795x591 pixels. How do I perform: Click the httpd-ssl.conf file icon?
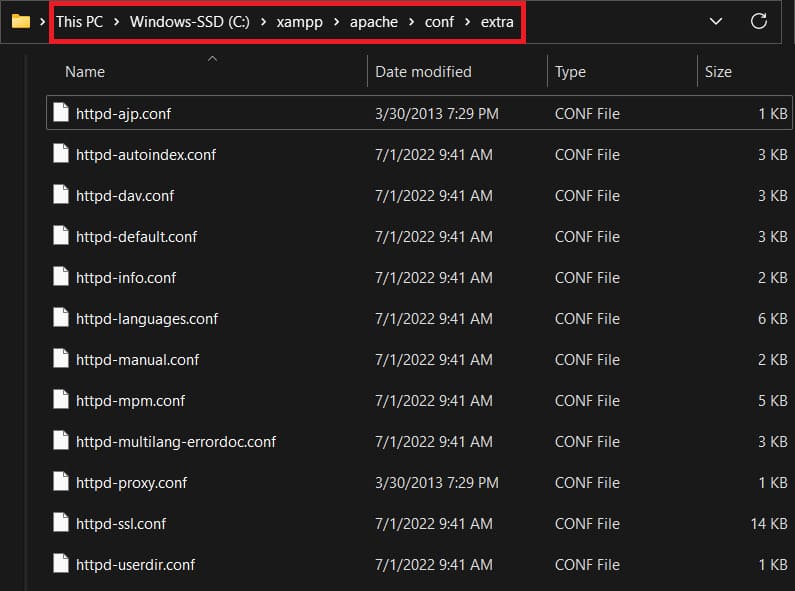pyautogui.click(x=61, y=523)
